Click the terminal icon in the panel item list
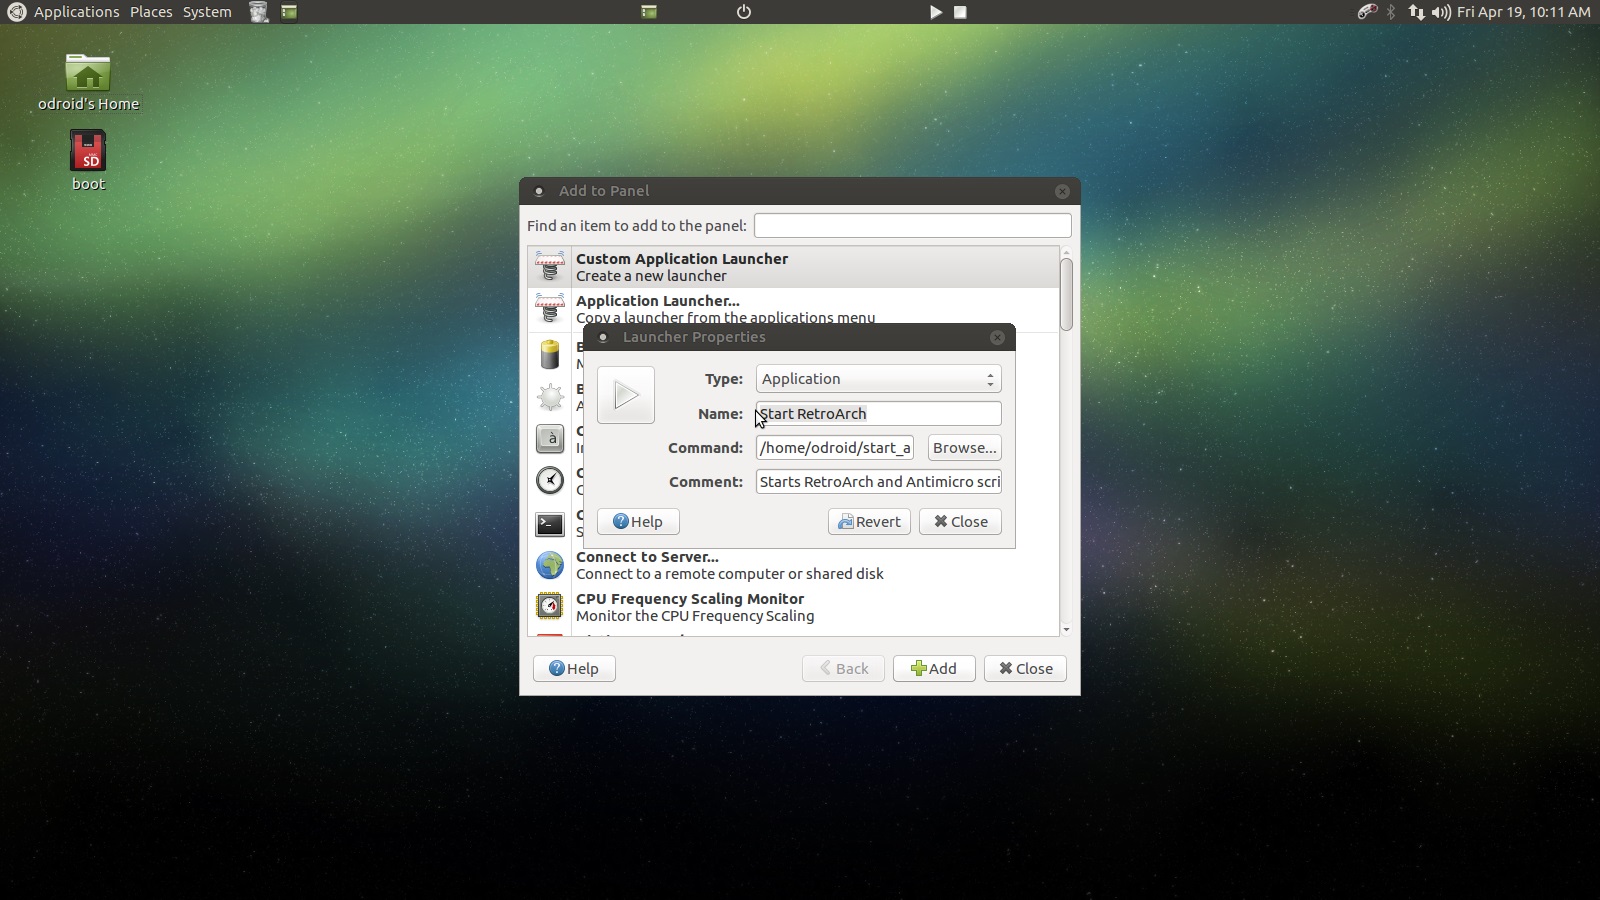This screenshot has width=1600, height=900. pyautogui.click(x=551, y=524)
